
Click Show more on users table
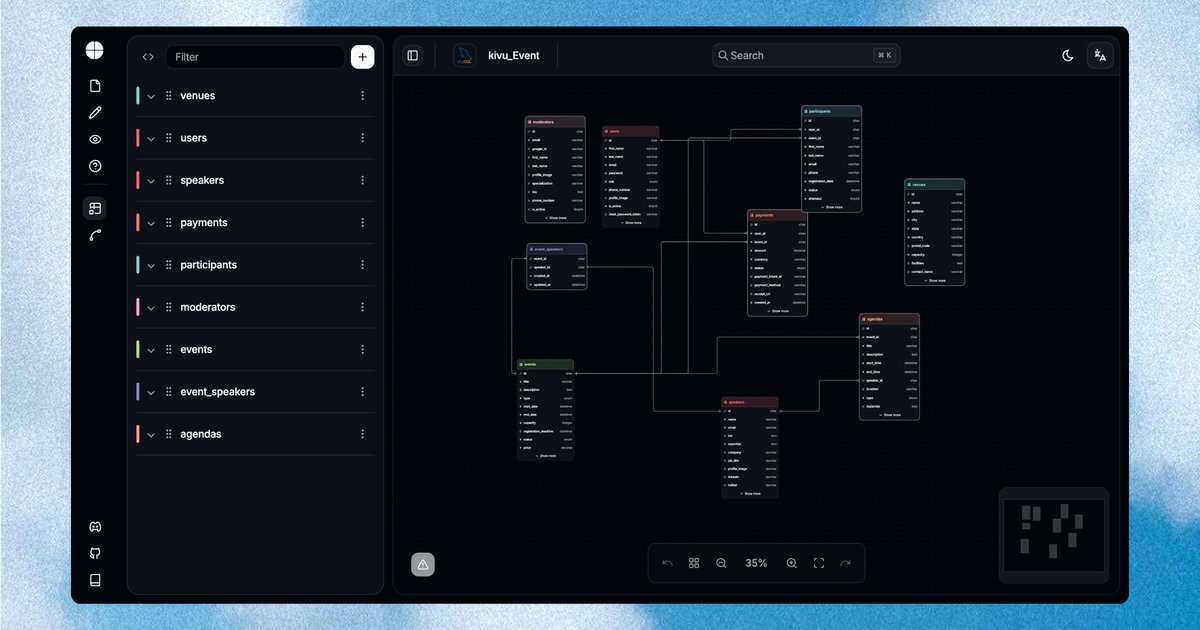point(630,222)
